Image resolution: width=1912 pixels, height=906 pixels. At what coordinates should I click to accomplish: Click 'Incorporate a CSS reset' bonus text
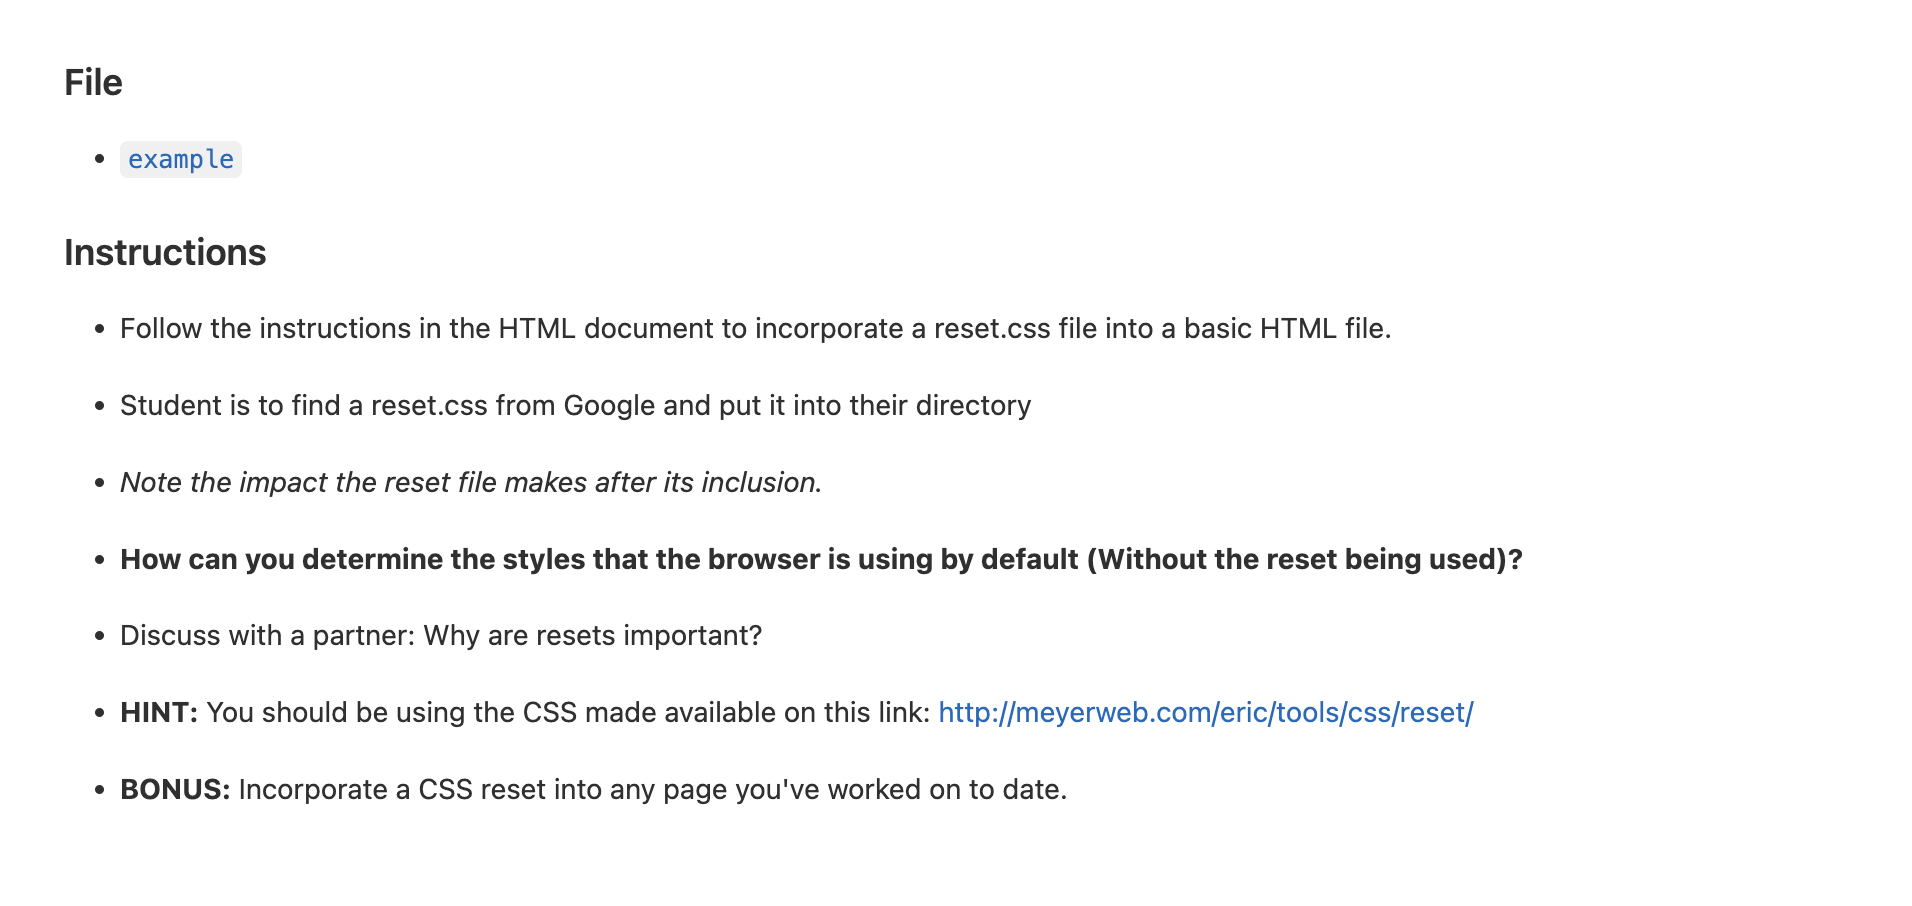652,790
